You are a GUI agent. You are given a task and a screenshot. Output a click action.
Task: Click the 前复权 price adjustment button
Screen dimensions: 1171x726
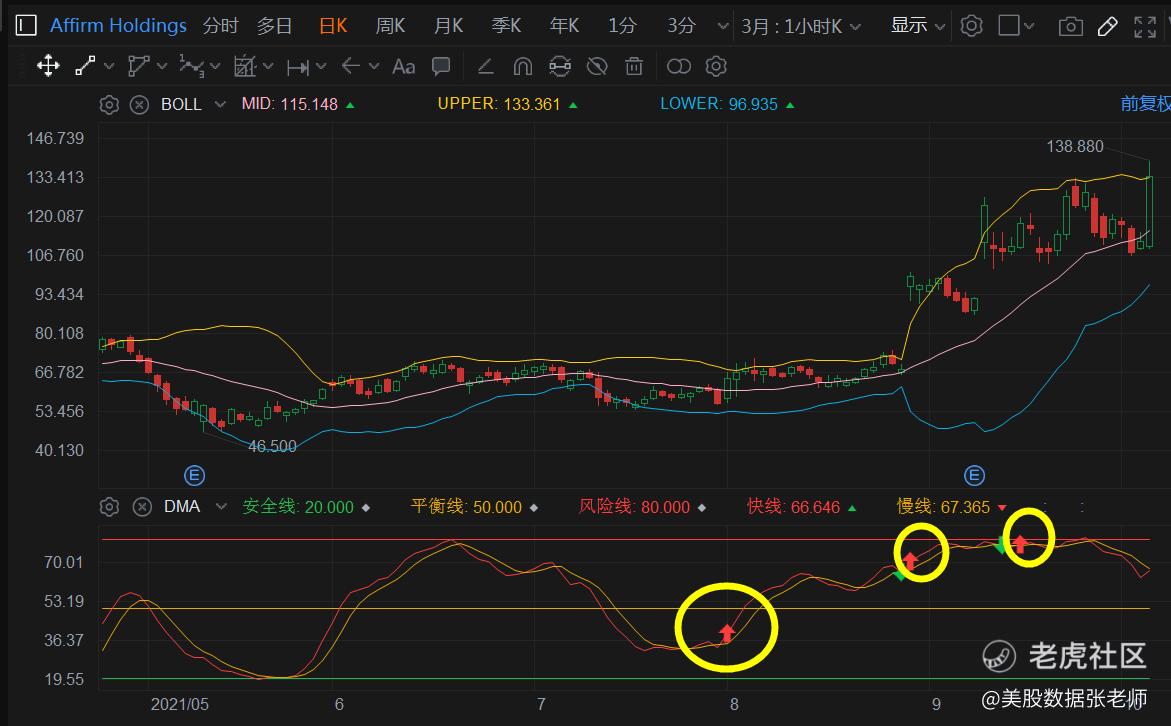coord(1146,104)
